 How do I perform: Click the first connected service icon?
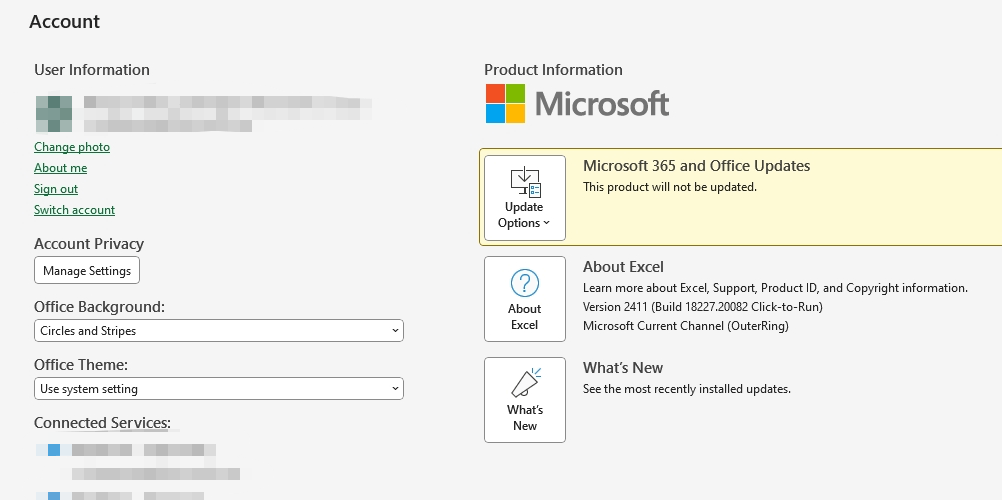pos(54,450)
